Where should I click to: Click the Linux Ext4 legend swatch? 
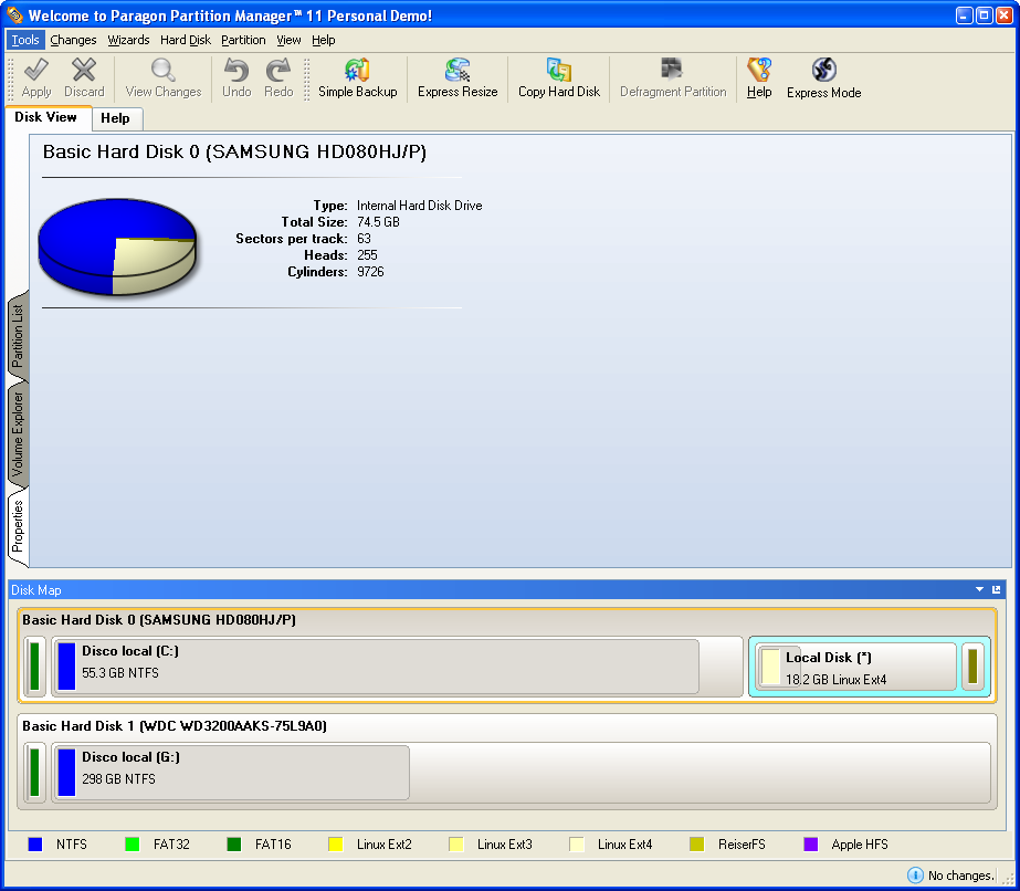[576, 844]
